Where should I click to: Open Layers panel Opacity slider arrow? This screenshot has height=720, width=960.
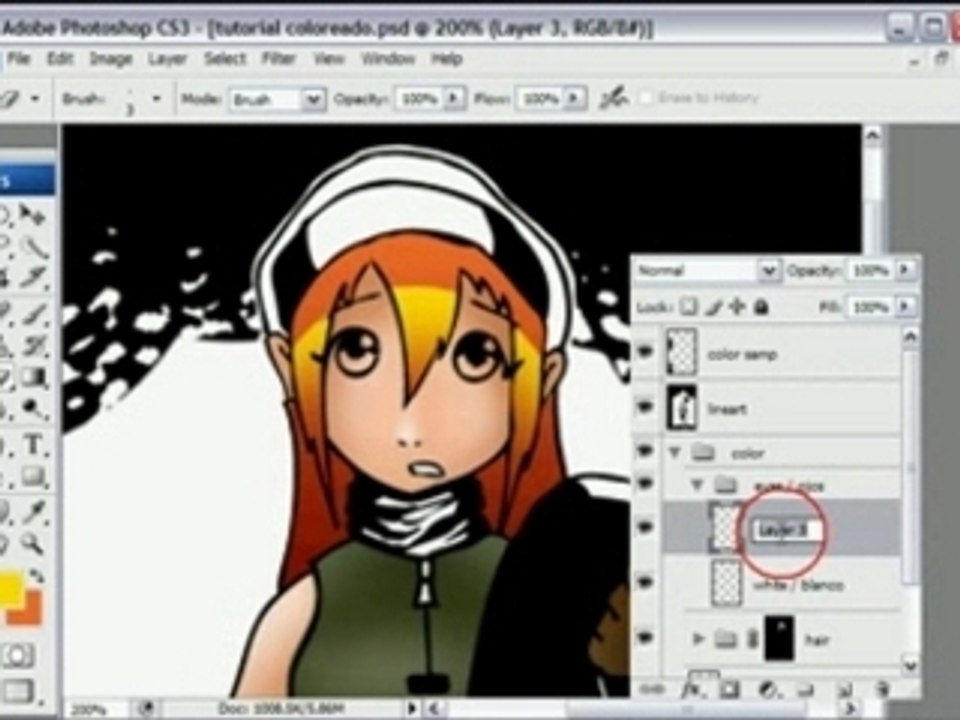pyautogui.click(x=906, y=270)
